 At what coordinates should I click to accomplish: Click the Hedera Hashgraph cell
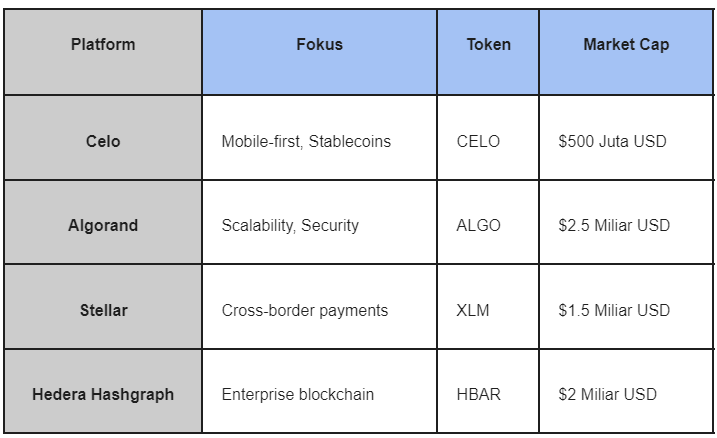pos(103,391)
